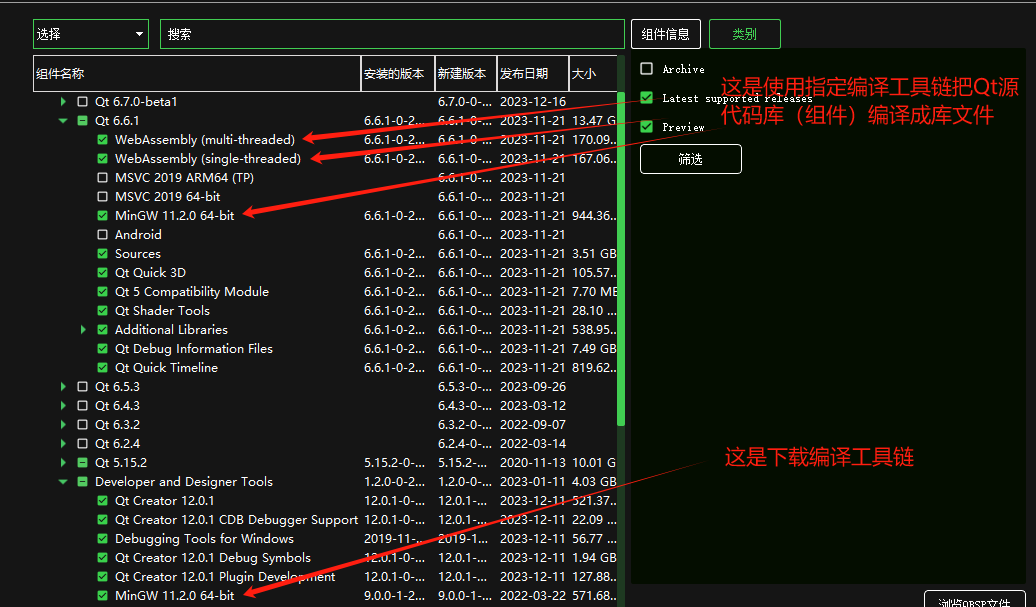Click the 搜索 search field
The height and width of the screenshot is (607, 1036).
tap(392, 34)
